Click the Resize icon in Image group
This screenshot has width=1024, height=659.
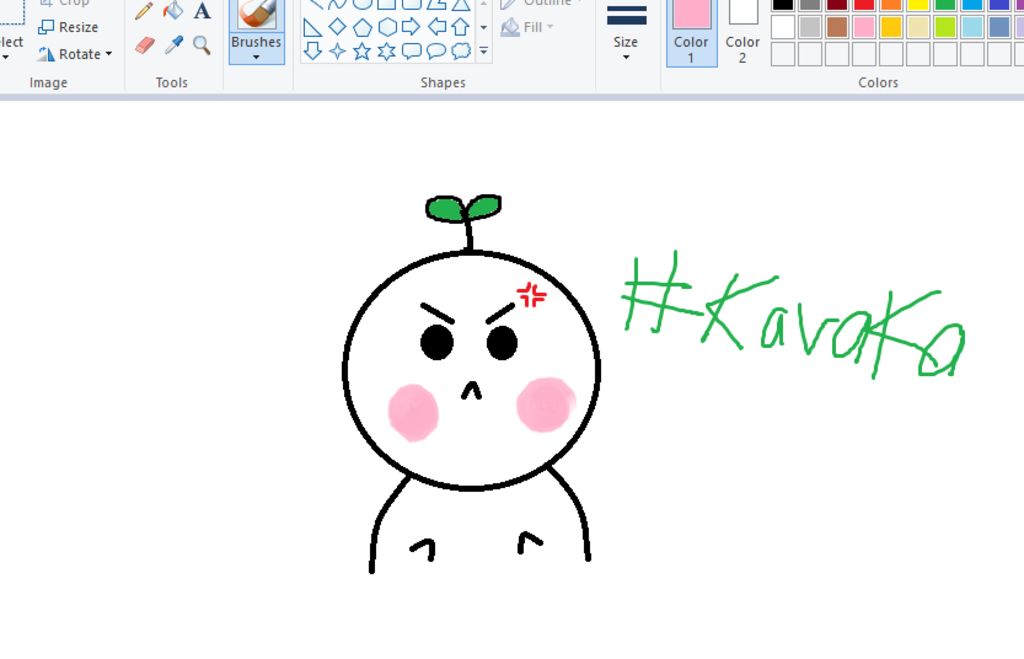click(46, 27)
